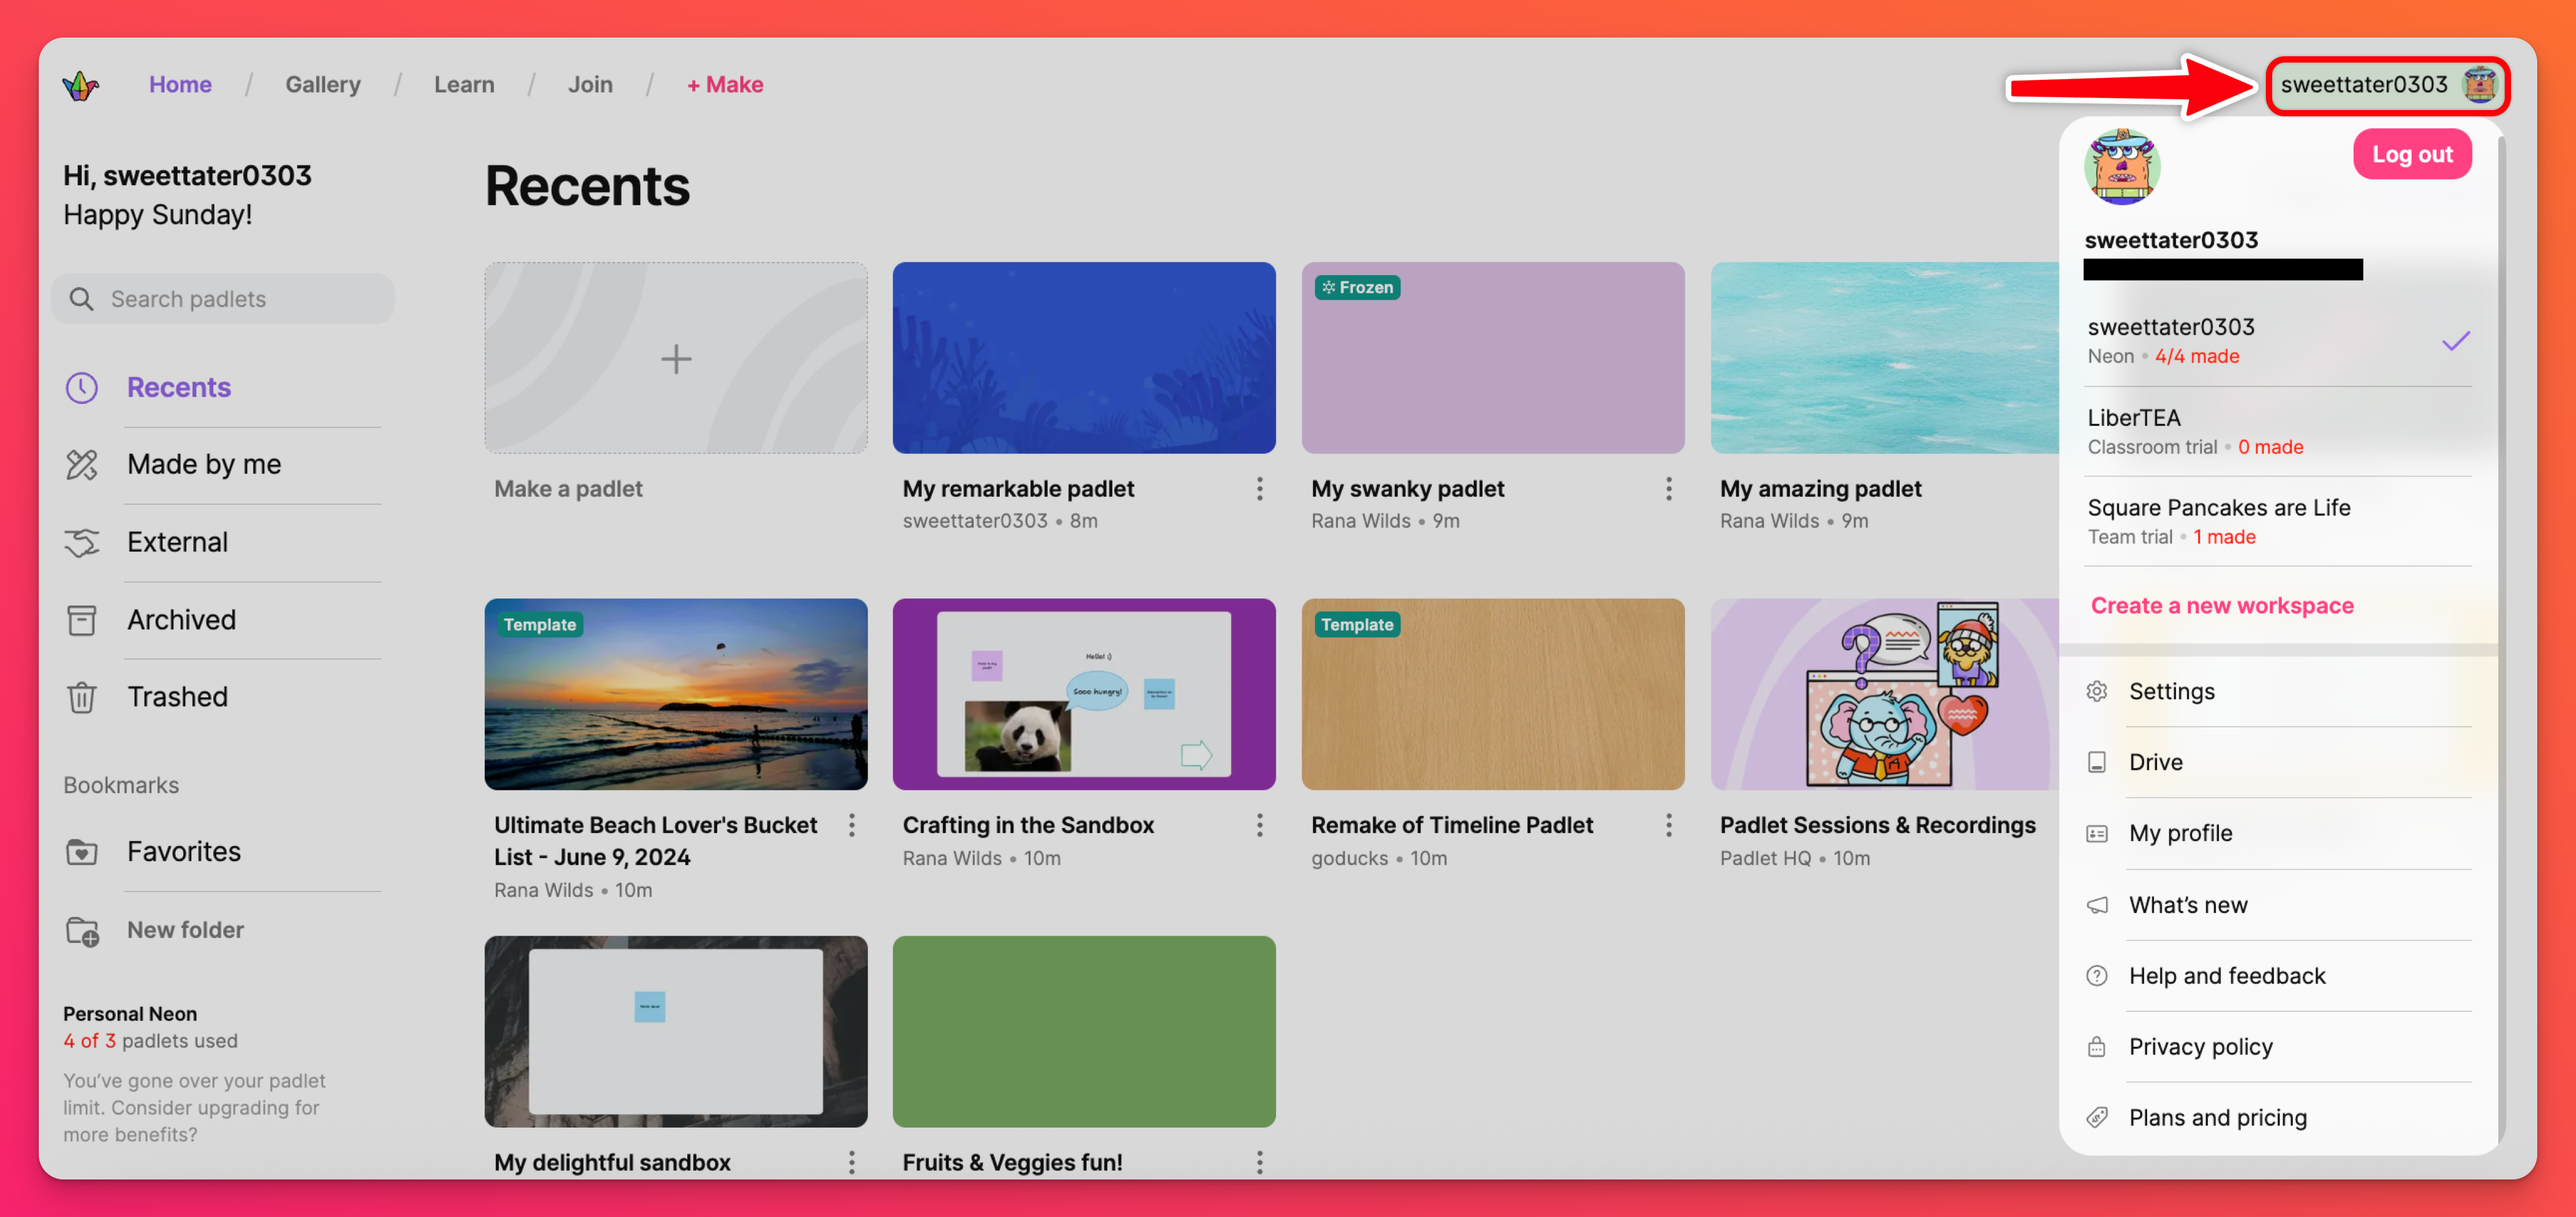Click the Plans and pricing tag icon
The height and width of the screenshot is (1217, 2576).
point(2097,1118)
